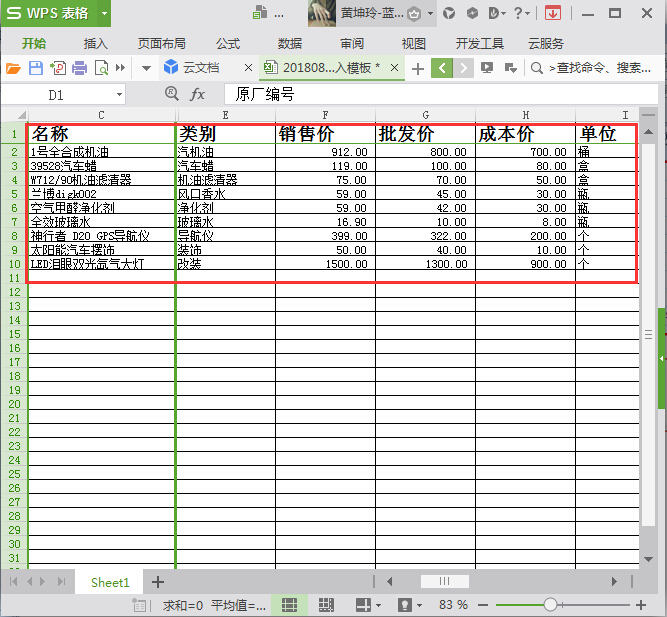Click the 销售价 header cell
Screen dimensions: 667x617
(325, 134)
